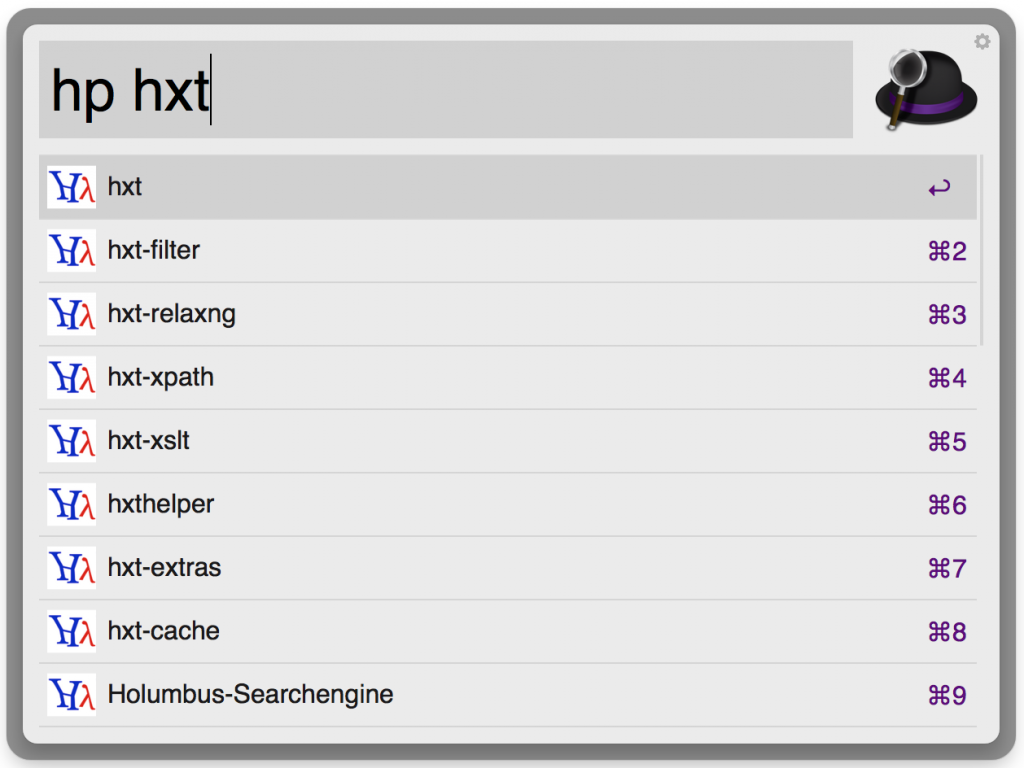Click the Haskell icon beside hxt-xpath
This screenshot has width=1024, height=768.
click(x=72, y=377)
